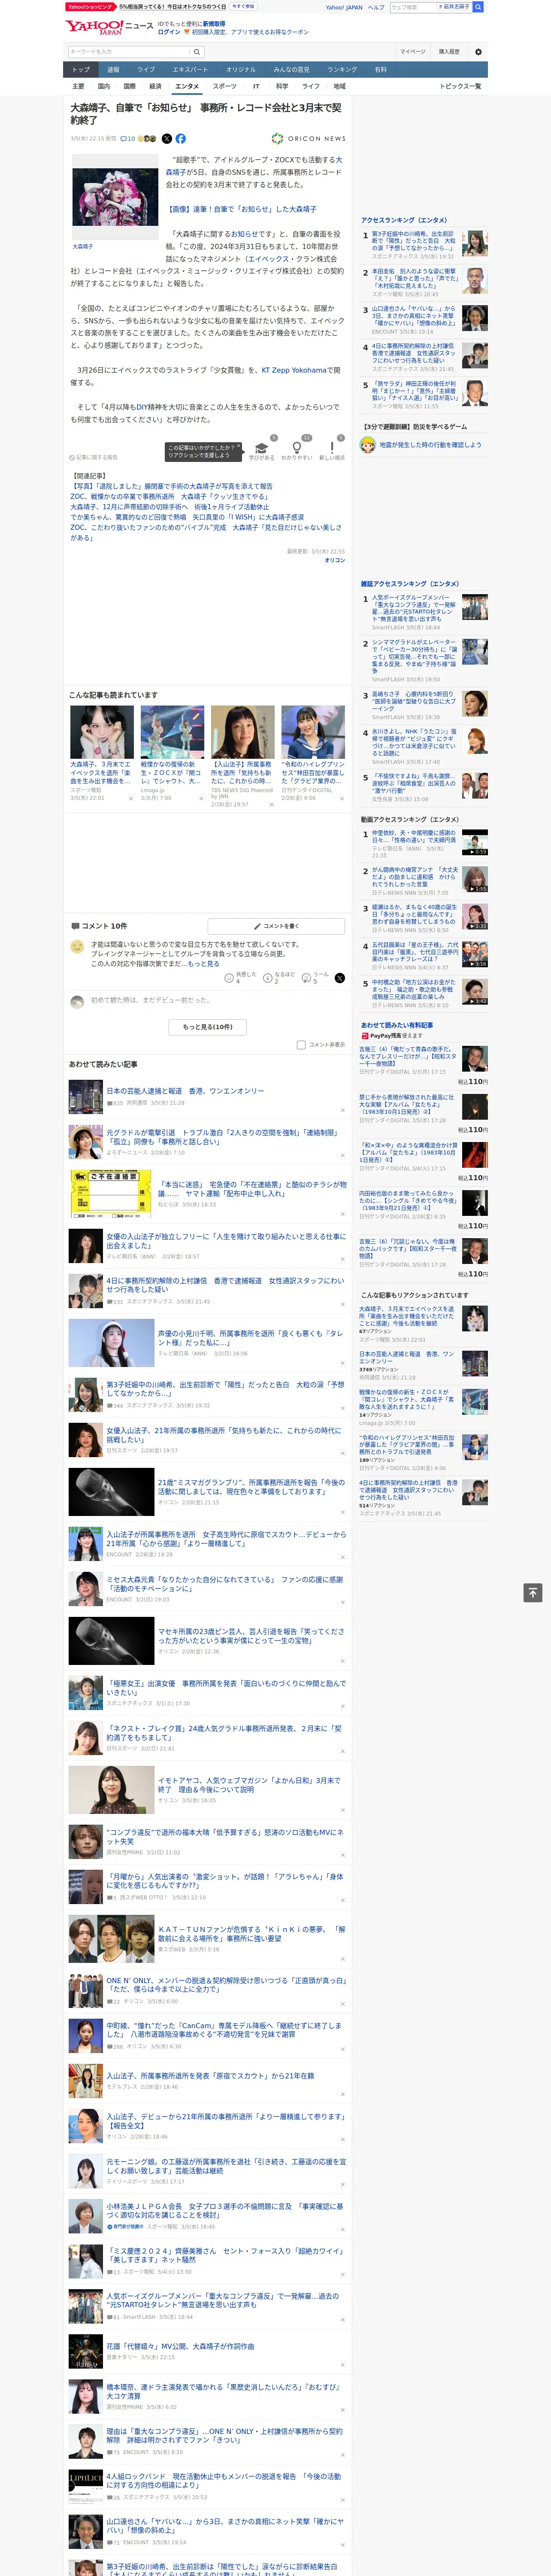Toggle the コメント非表示 checkbox
The image size is (551, 2576).
[301, 1044]
